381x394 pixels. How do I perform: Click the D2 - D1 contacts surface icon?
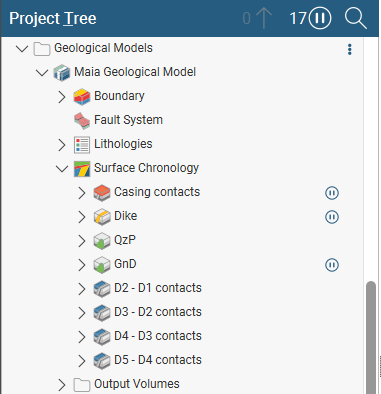(102, 288)
